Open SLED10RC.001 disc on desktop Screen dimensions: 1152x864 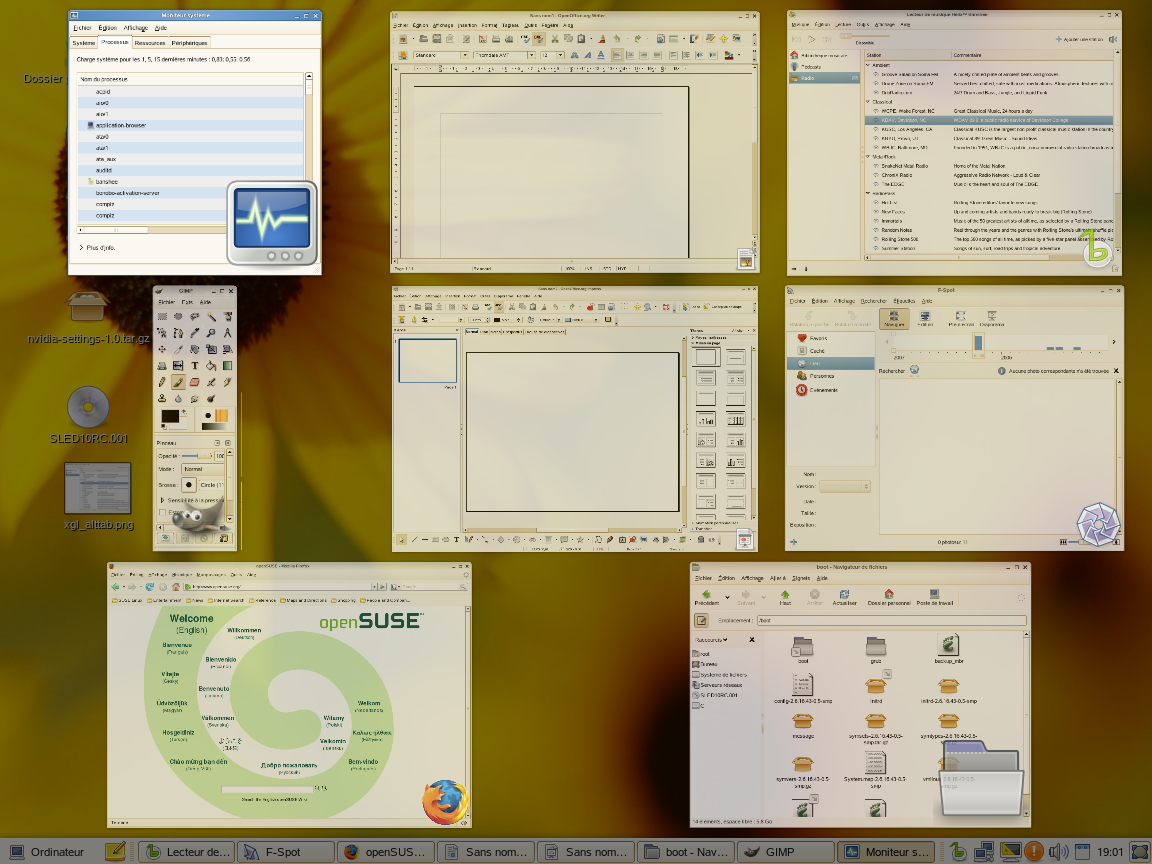click(x=88, y=415)
